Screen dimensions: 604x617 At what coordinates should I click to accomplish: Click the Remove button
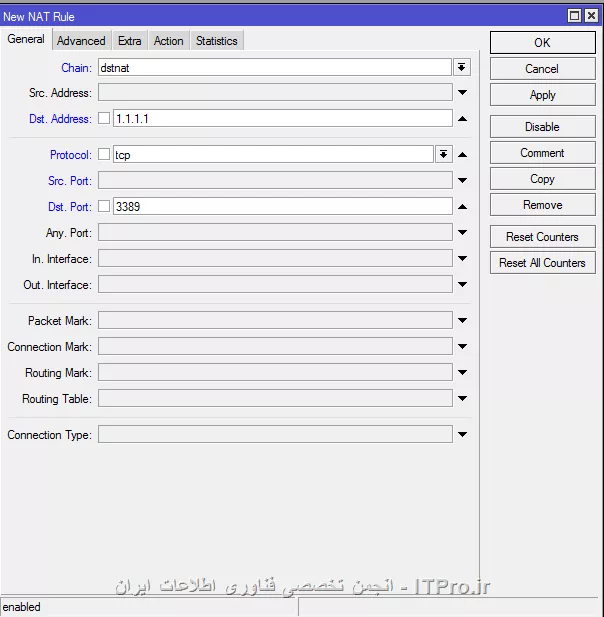click(542, 205)
